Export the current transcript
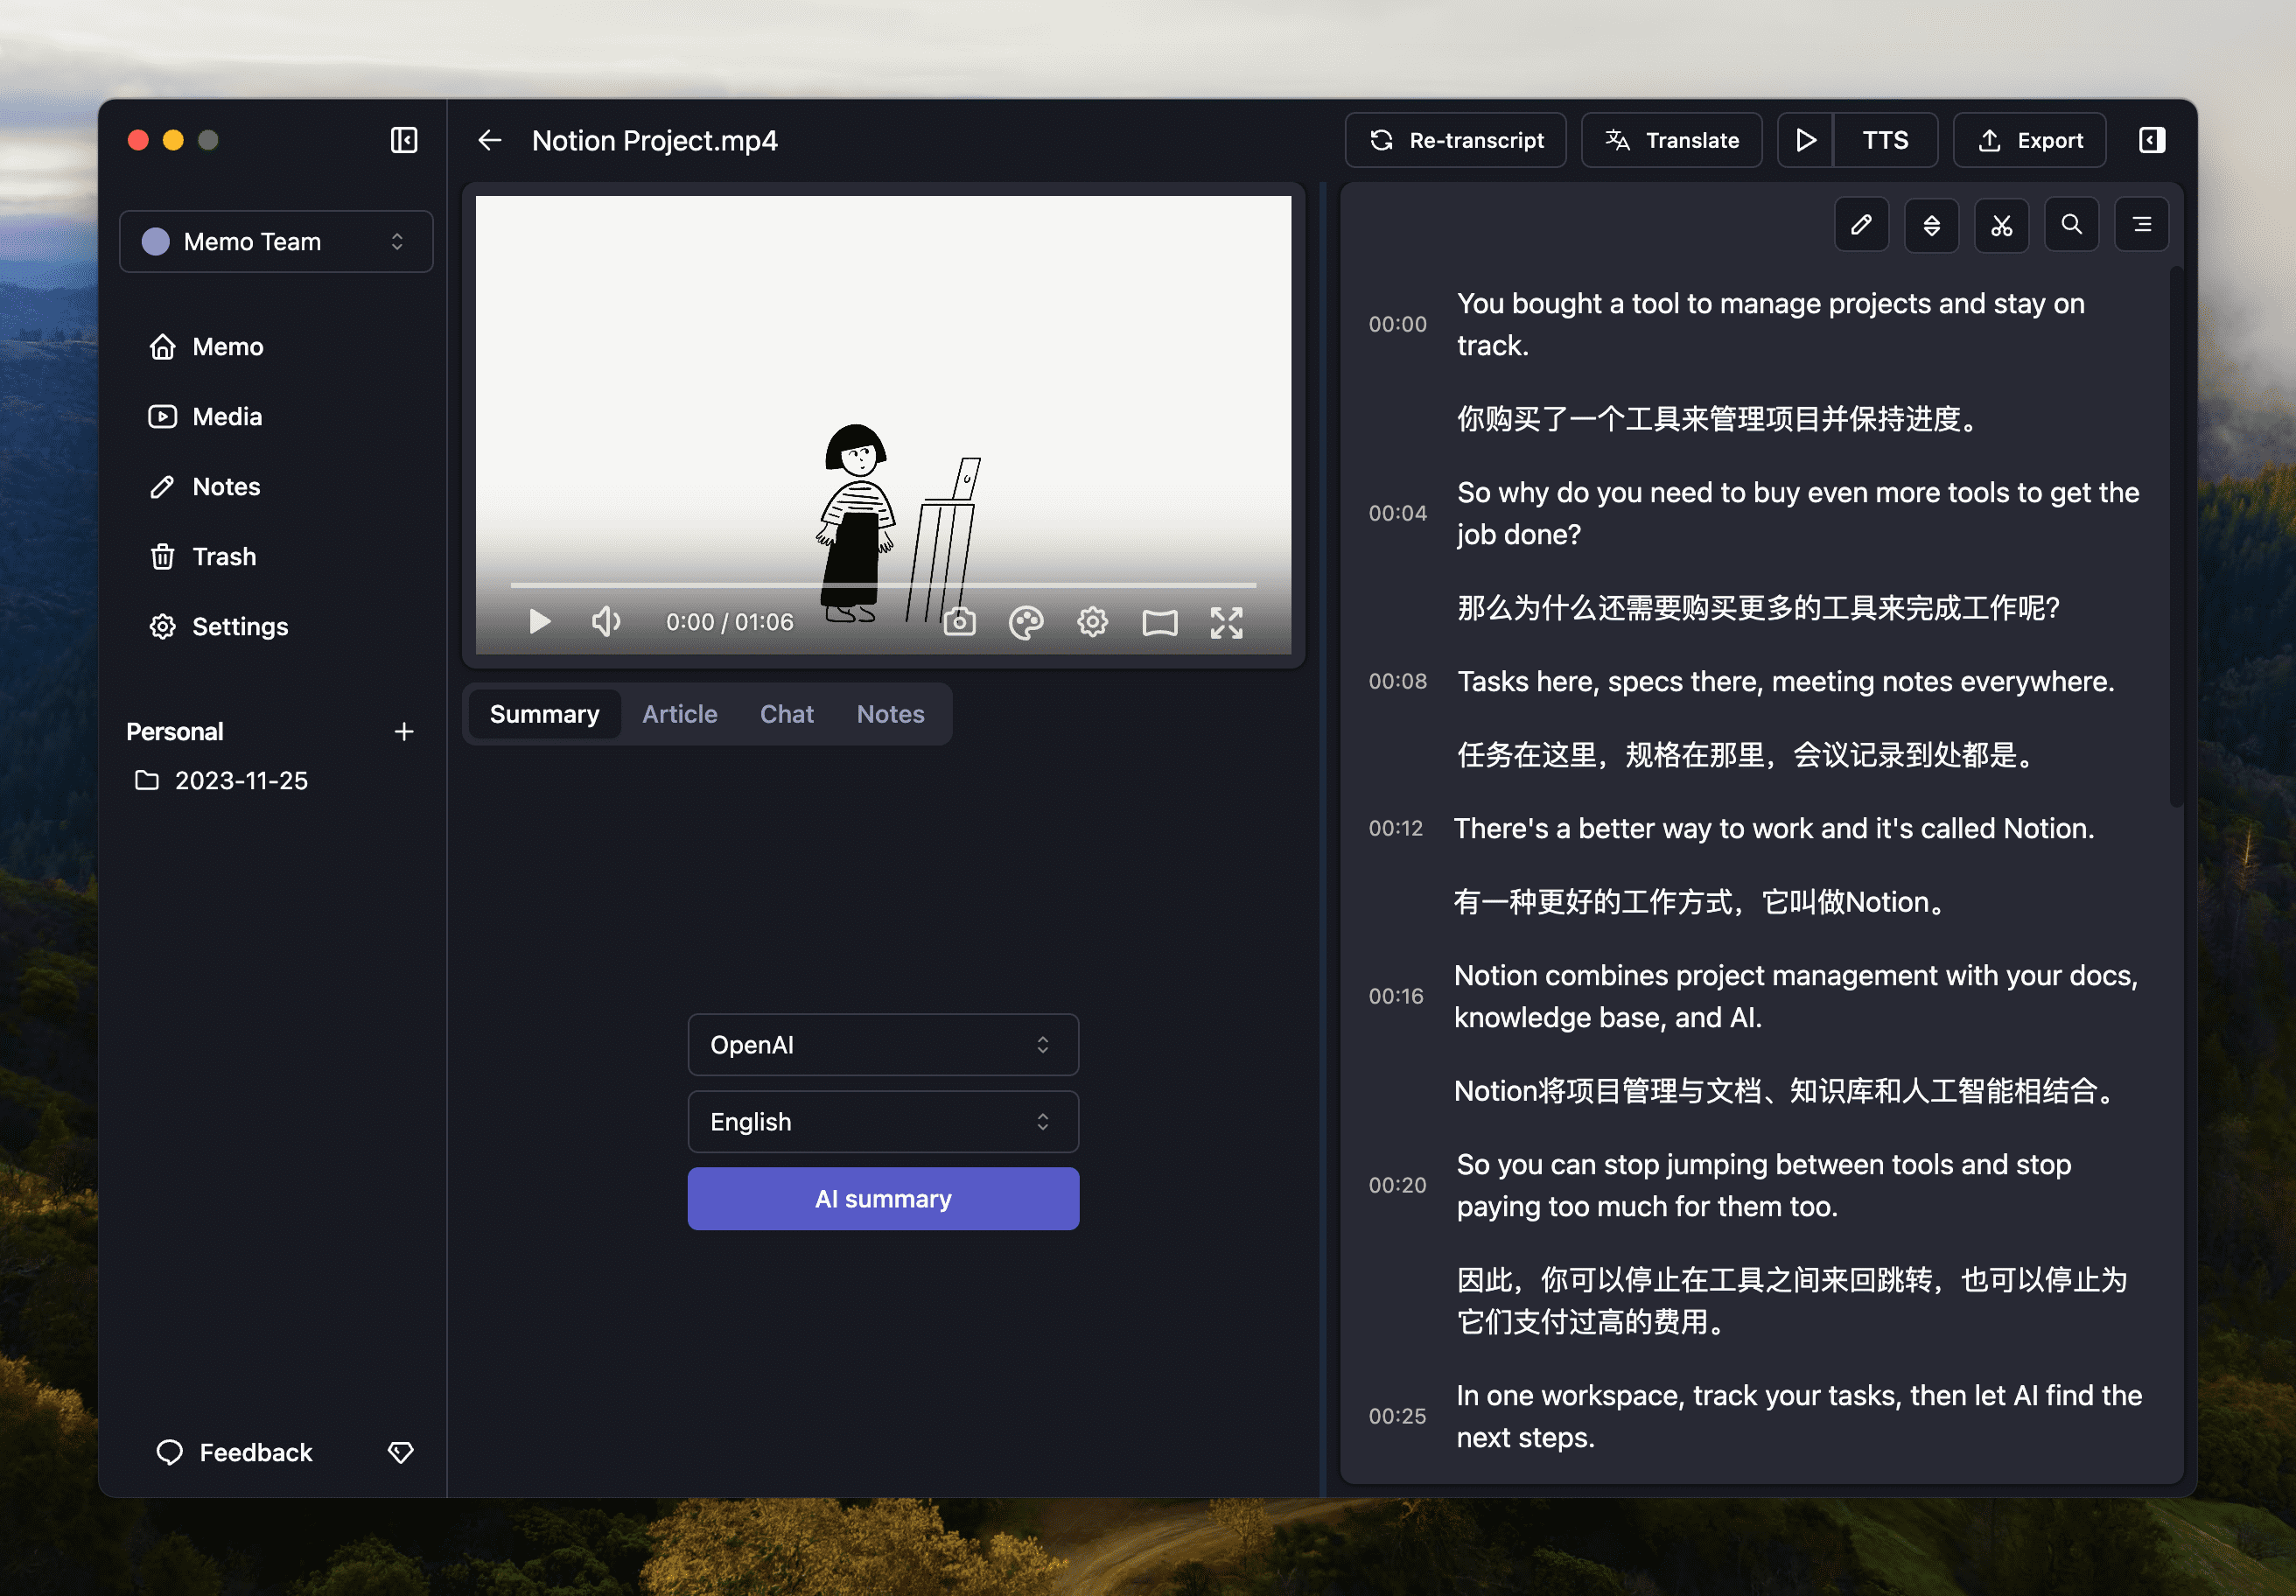The height and width of the screenshot is (1596, 2296). (x=2031, y=141)
